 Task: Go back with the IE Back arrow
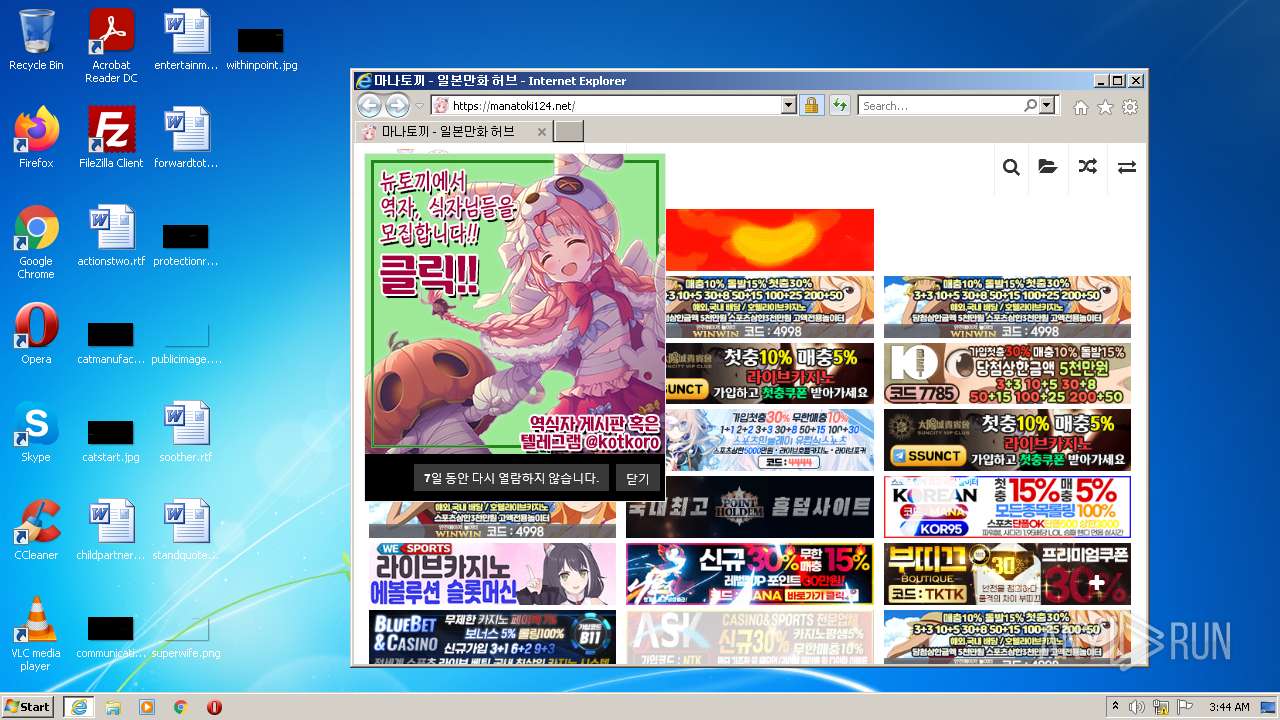(x=369, y=105)
